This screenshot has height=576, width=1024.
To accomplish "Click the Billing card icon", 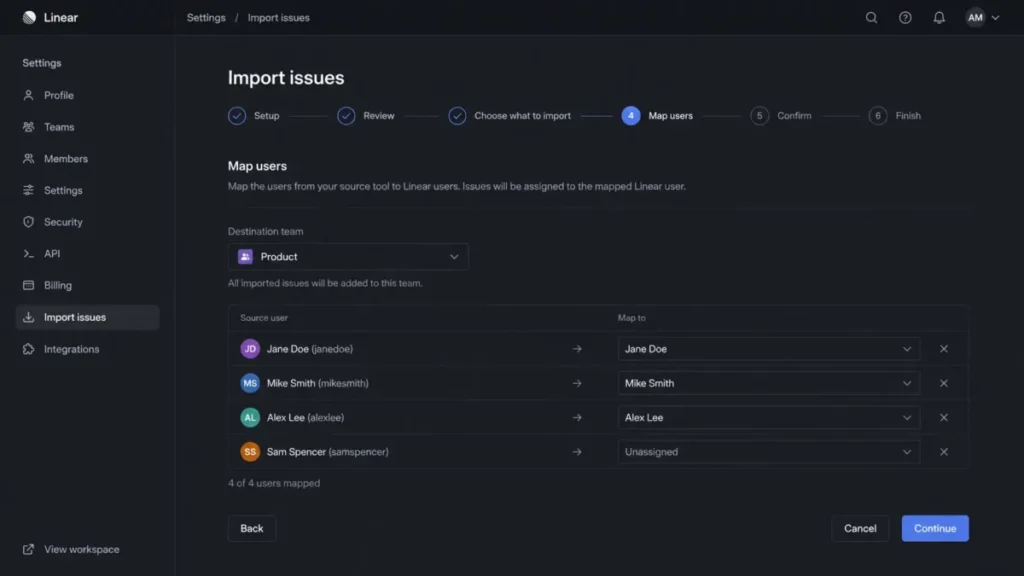I will pos(28,285).
